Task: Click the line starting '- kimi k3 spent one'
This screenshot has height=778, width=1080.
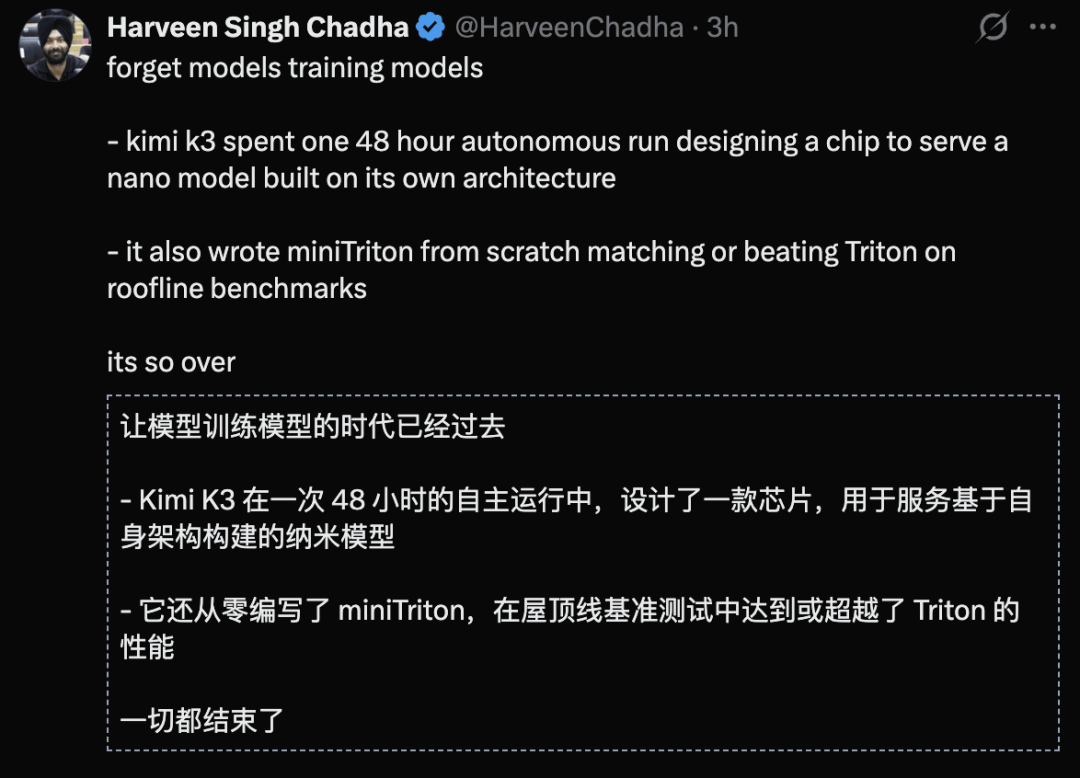Action: click(557, 142)
